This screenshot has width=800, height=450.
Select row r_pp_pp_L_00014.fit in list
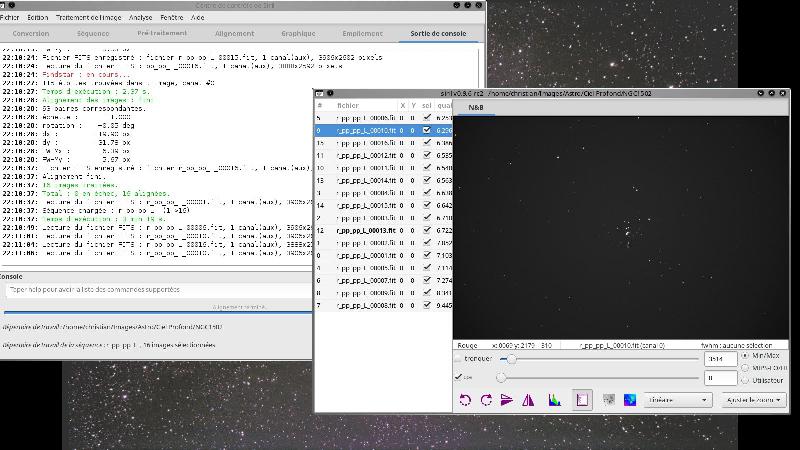coord(383,180)
